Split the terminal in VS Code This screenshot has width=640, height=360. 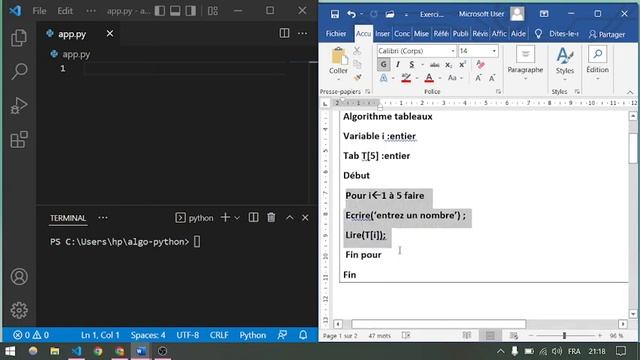[253, 218]
